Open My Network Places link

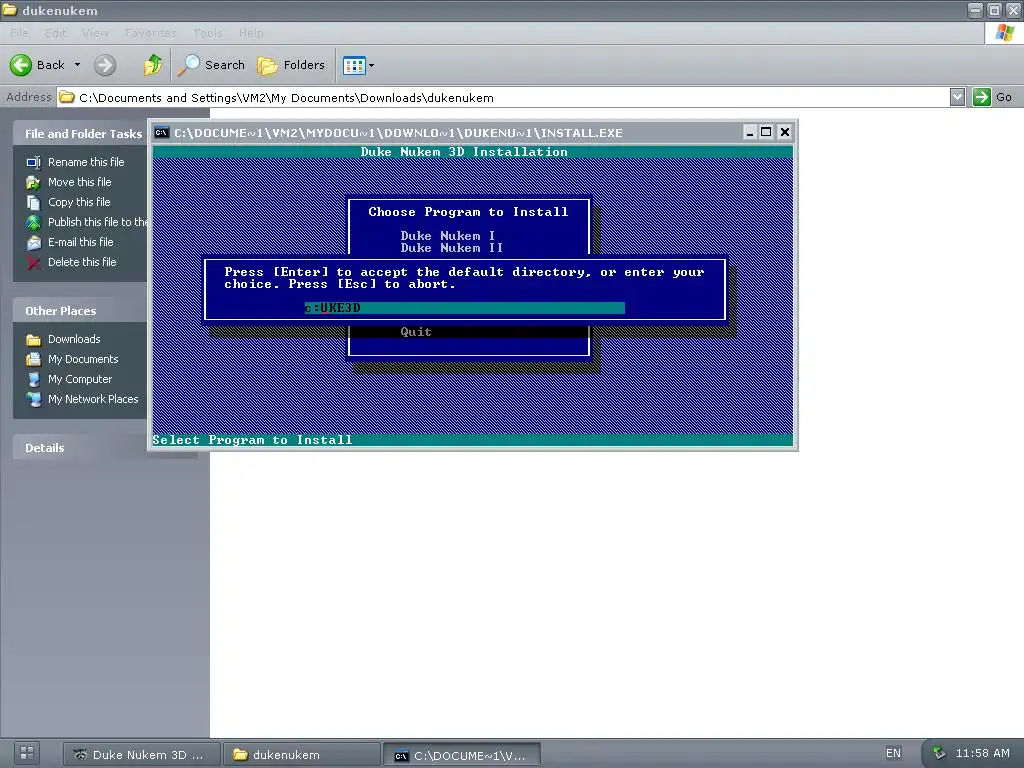click(x=93, y=399)
